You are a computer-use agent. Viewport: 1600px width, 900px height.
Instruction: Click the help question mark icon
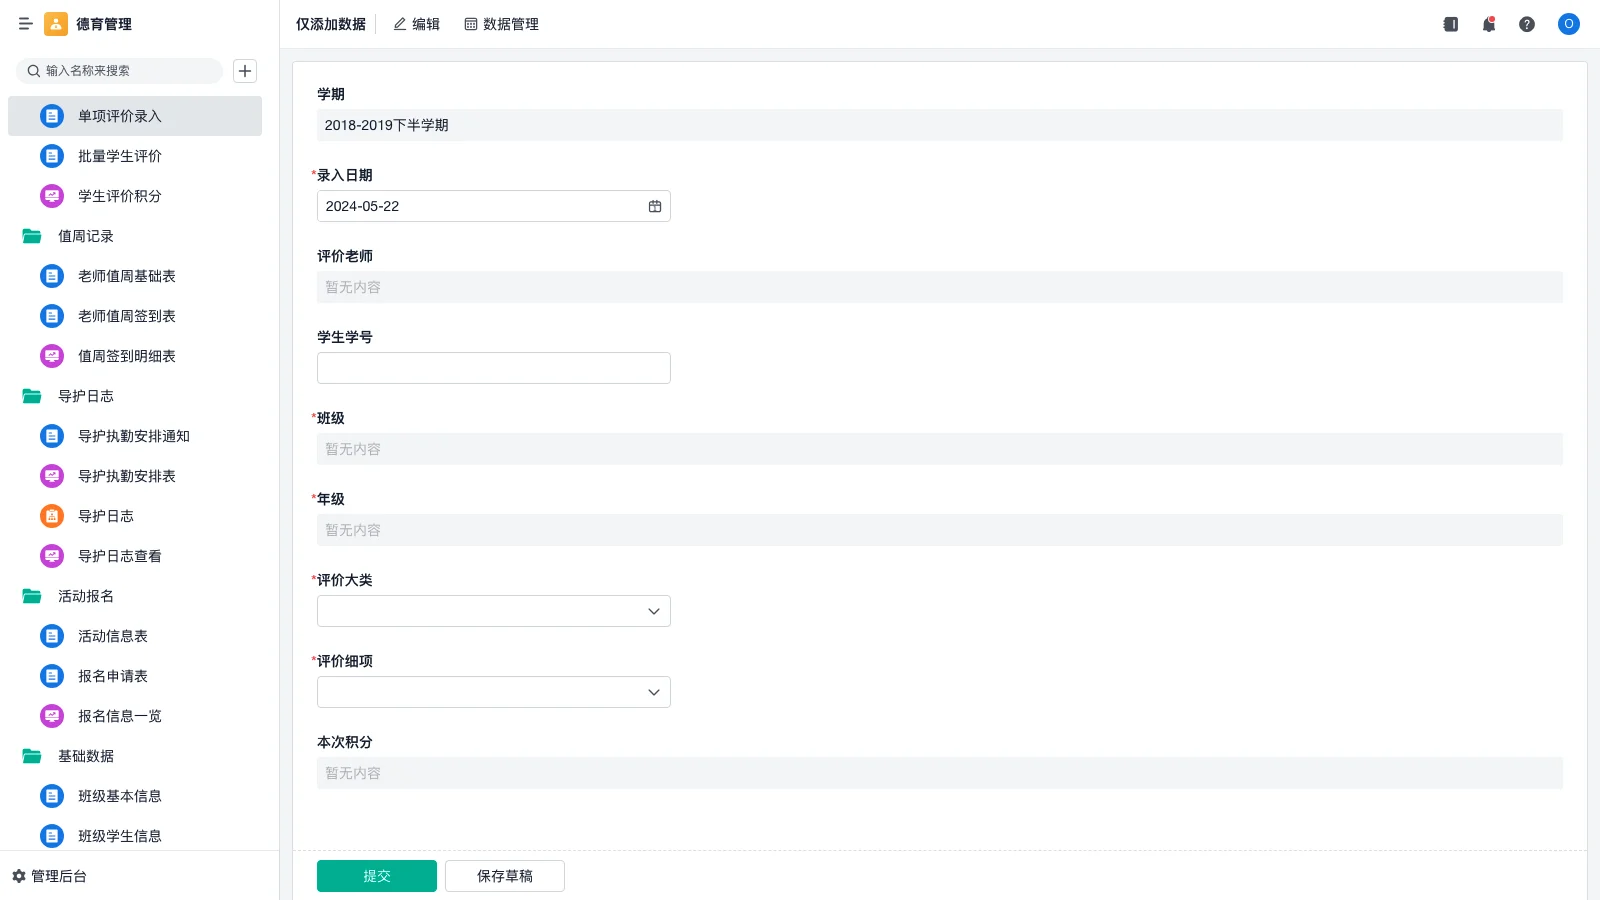(1527, 24)
